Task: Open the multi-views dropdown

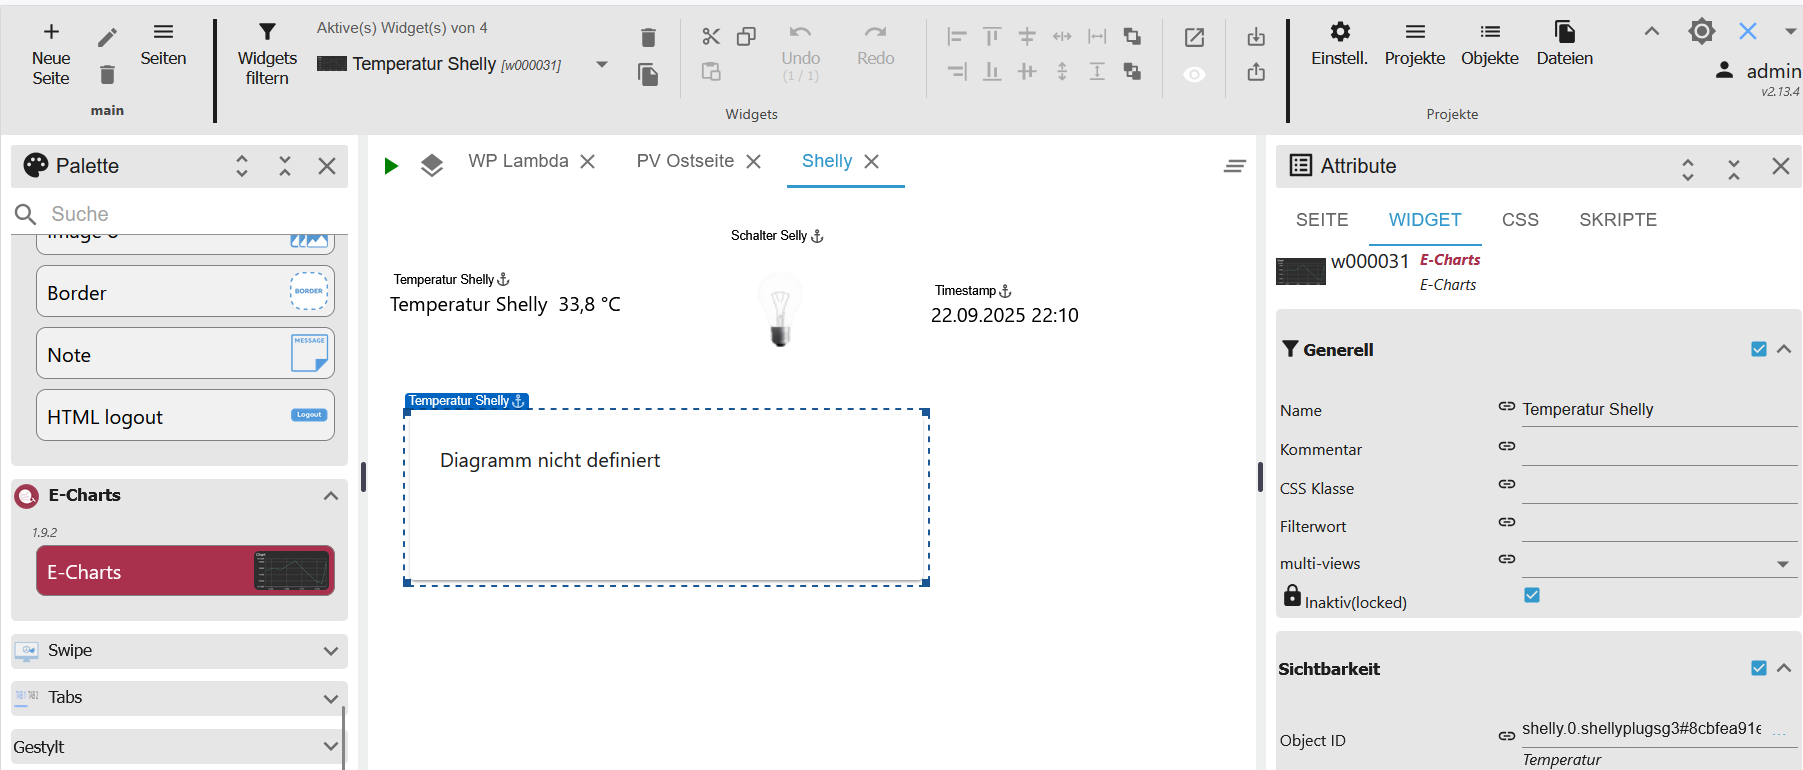Action: [1782, 565]
